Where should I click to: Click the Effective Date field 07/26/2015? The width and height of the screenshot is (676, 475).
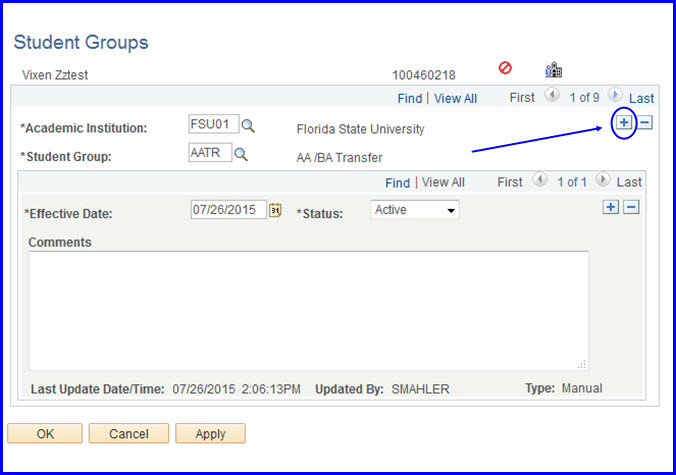(x=229, y=209)
